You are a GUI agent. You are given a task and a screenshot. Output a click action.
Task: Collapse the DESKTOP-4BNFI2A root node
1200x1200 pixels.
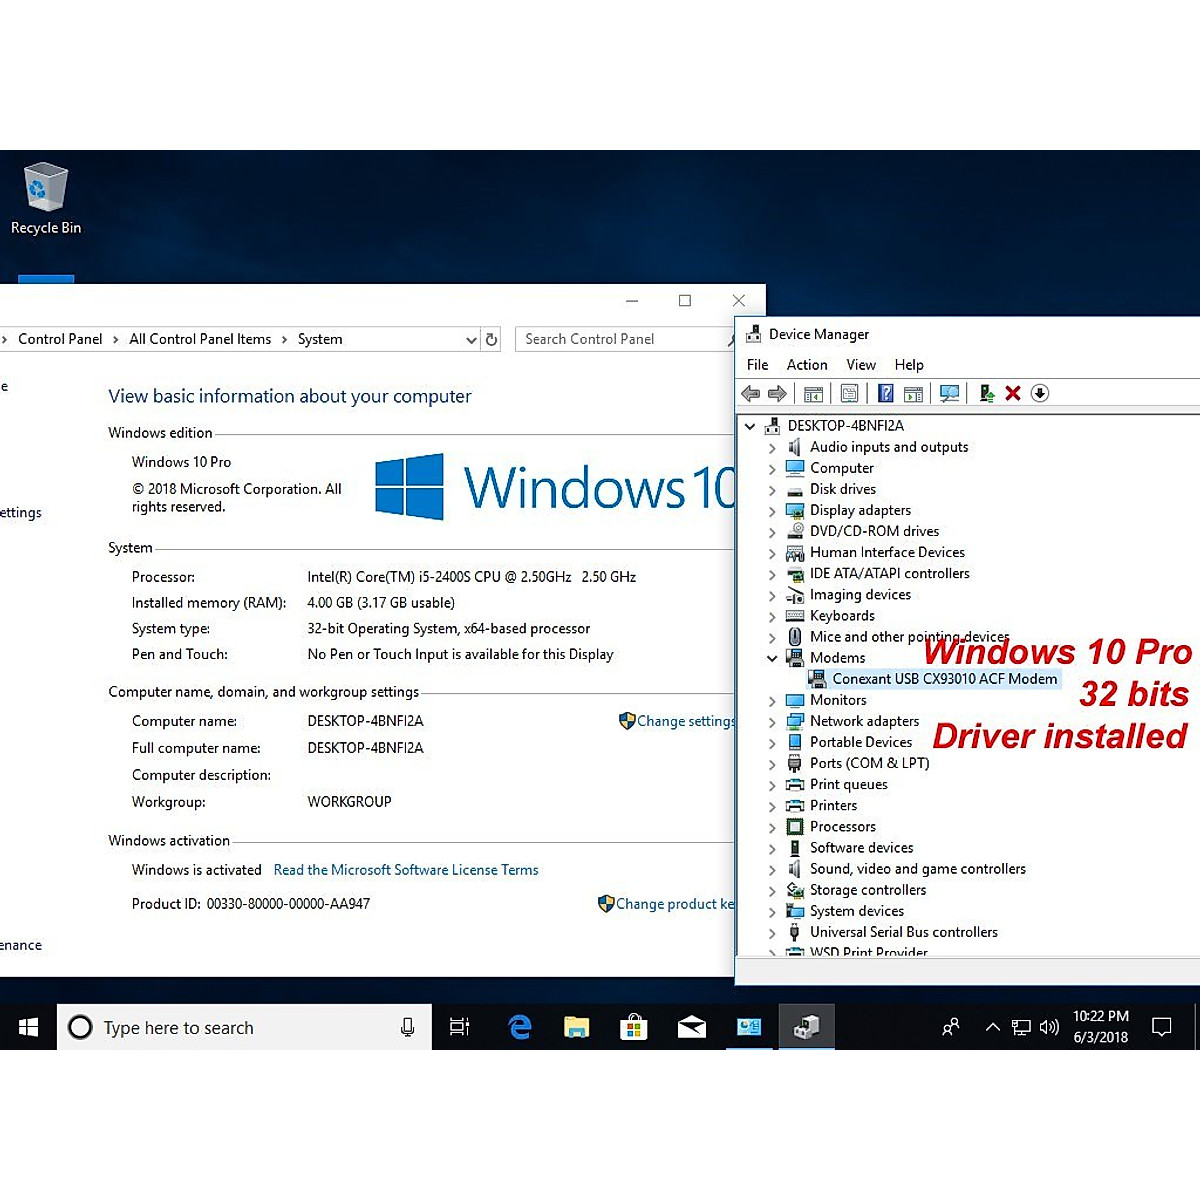(x=750, y=425)
